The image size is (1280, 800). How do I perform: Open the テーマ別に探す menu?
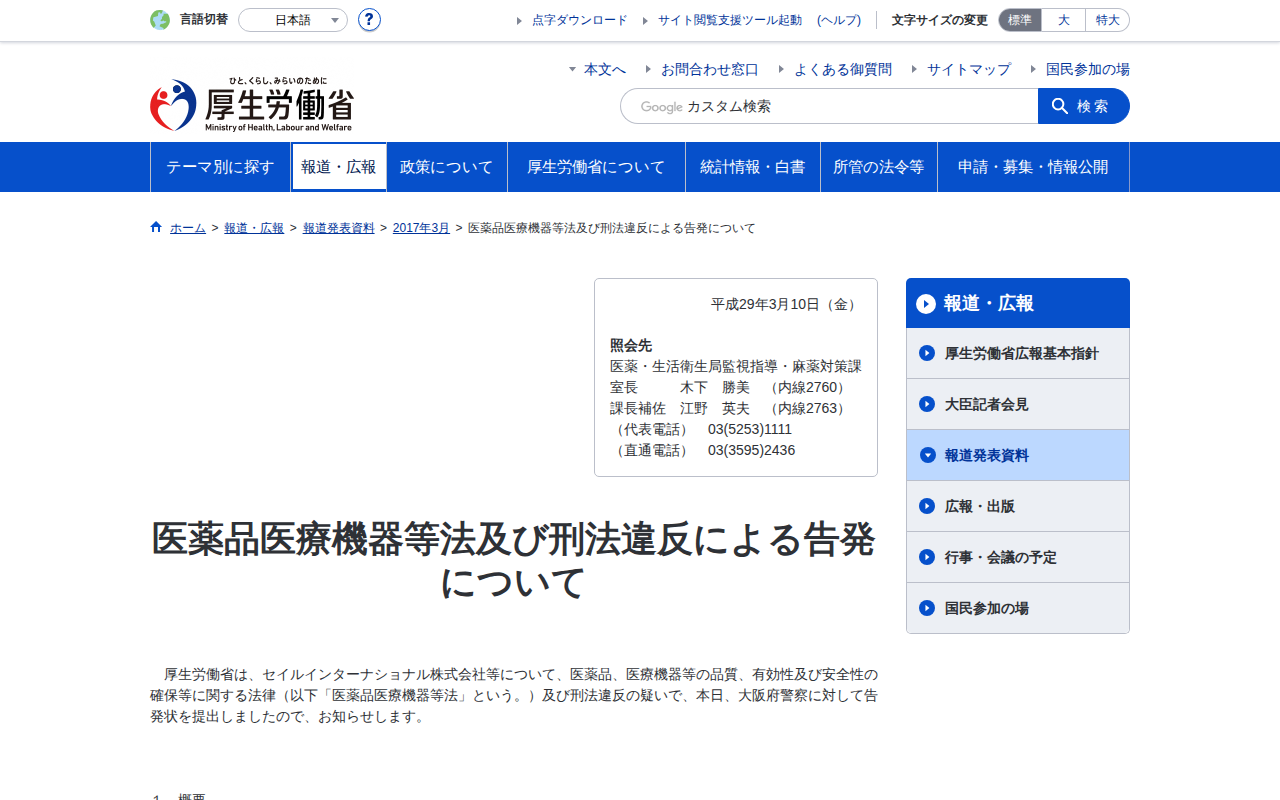point(220,167)
